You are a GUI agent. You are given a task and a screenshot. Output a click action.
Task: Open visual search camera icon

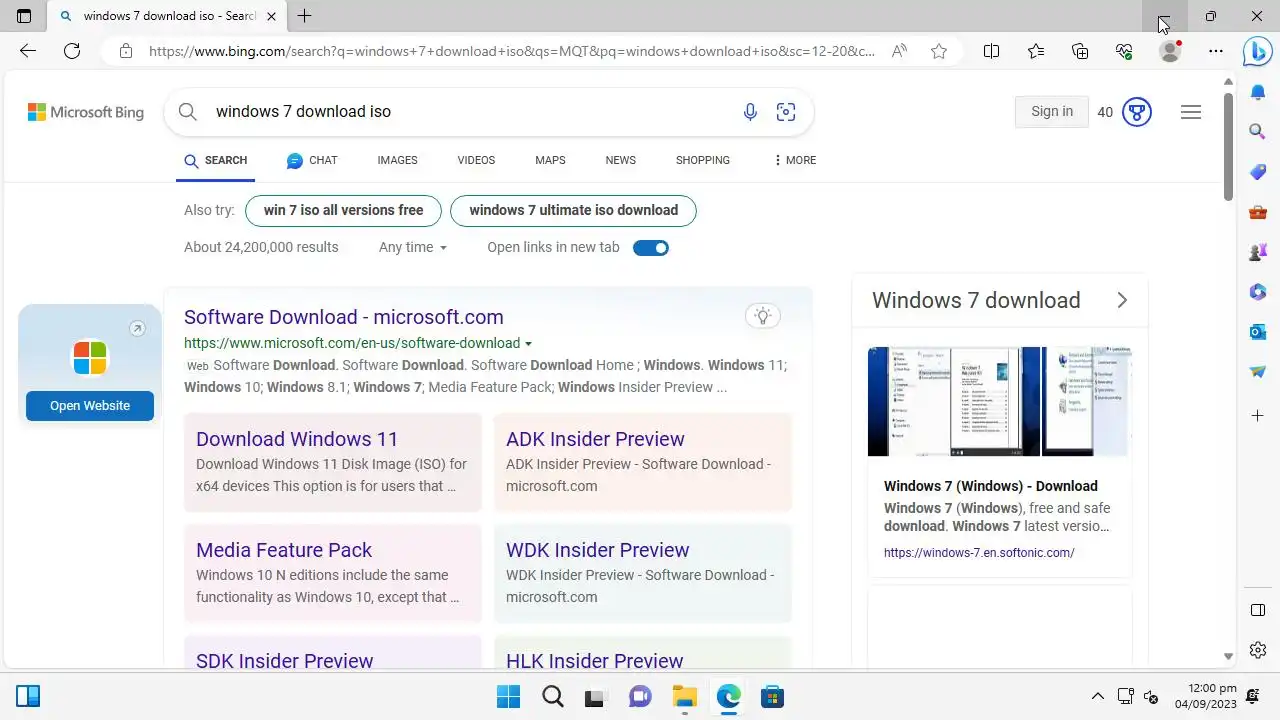(x=786, y=112)
